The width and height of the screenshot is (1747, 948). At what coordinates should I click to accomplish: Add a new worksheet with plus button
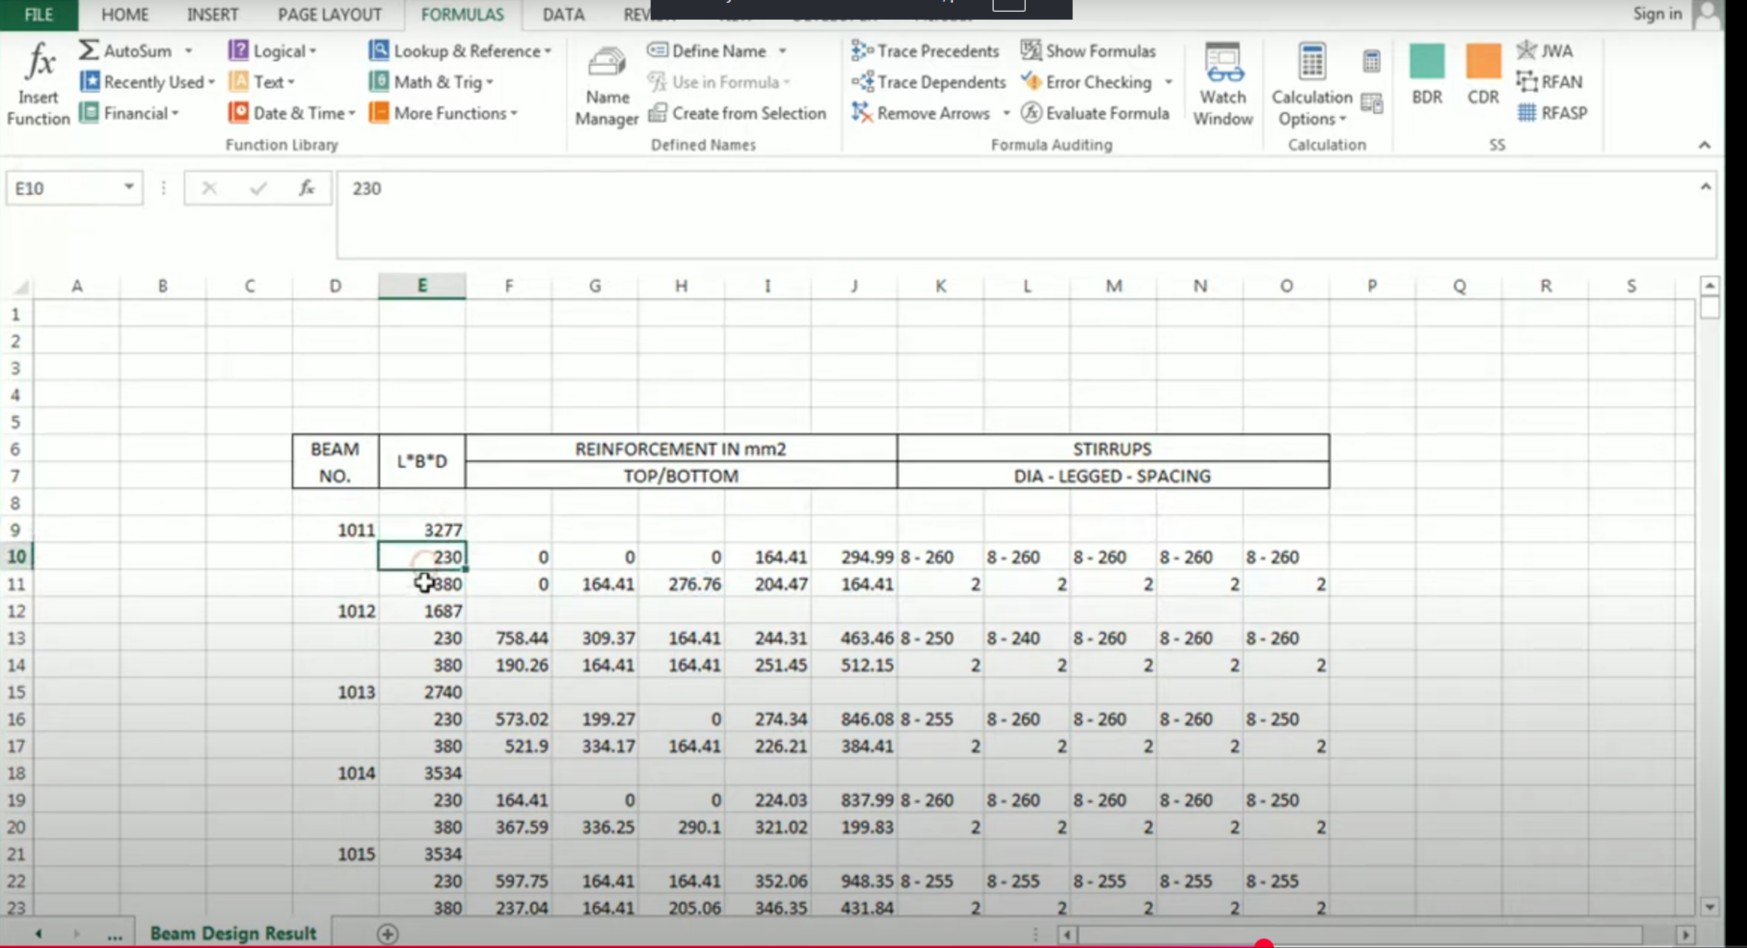pos(385,932)
